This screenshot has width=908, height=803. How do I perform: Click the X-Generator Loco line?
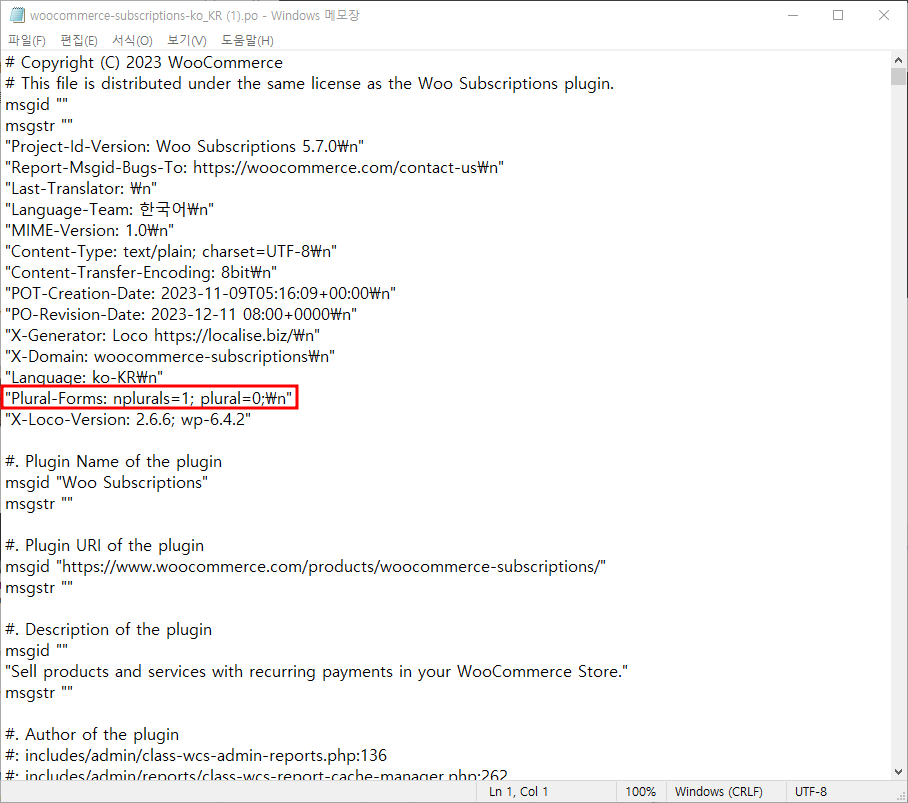point(163,335)
